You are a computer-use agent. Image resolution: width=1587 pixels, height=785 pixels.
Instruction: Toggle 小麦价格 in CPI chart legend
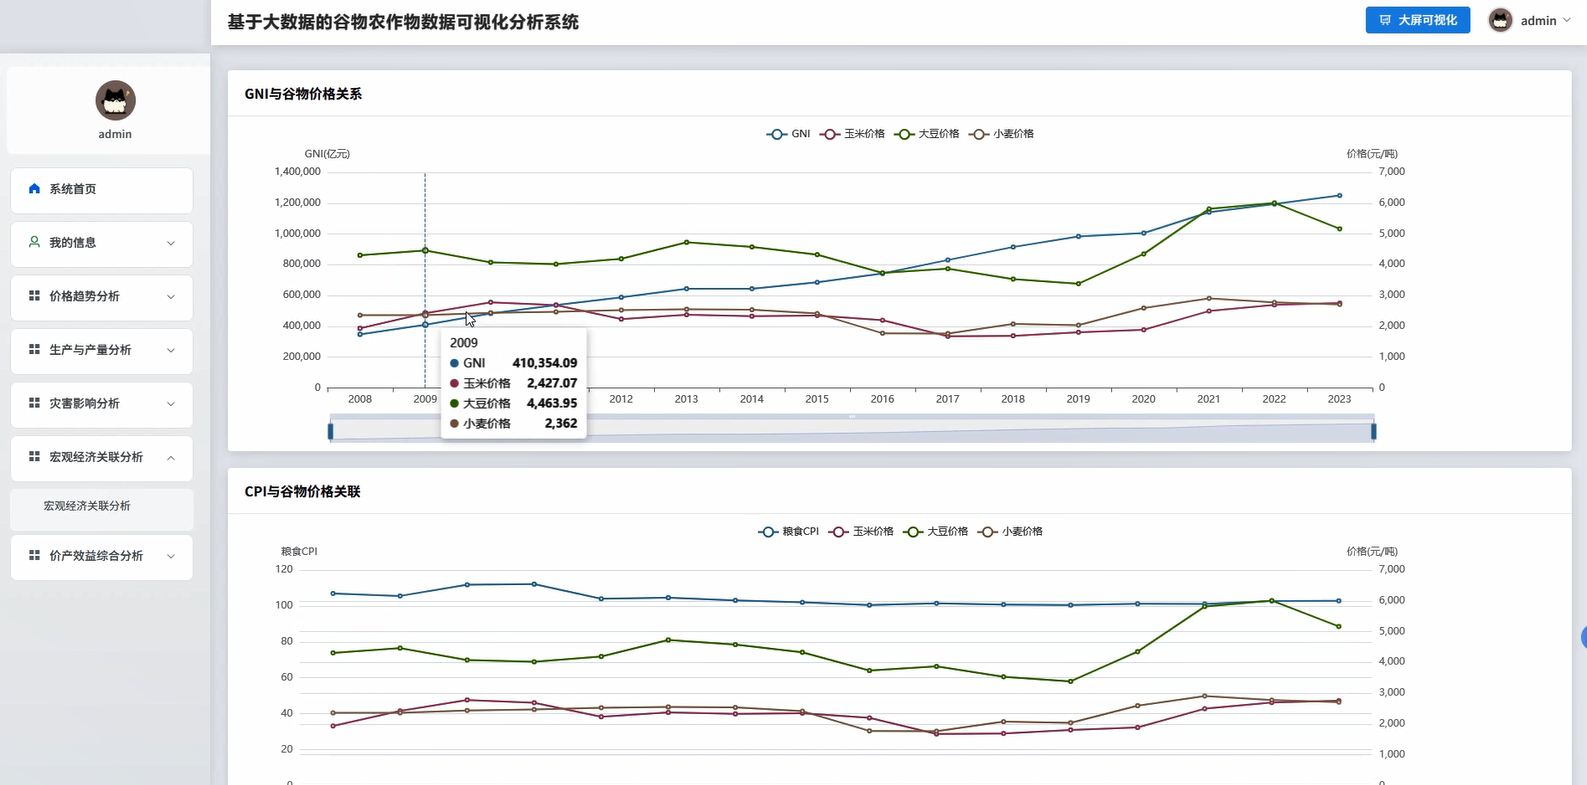pos(1010,532)
